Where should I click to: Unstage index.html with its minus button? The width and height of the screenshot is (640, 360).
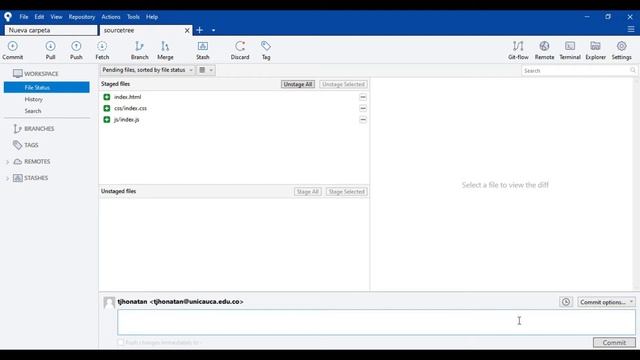[363, 97]
